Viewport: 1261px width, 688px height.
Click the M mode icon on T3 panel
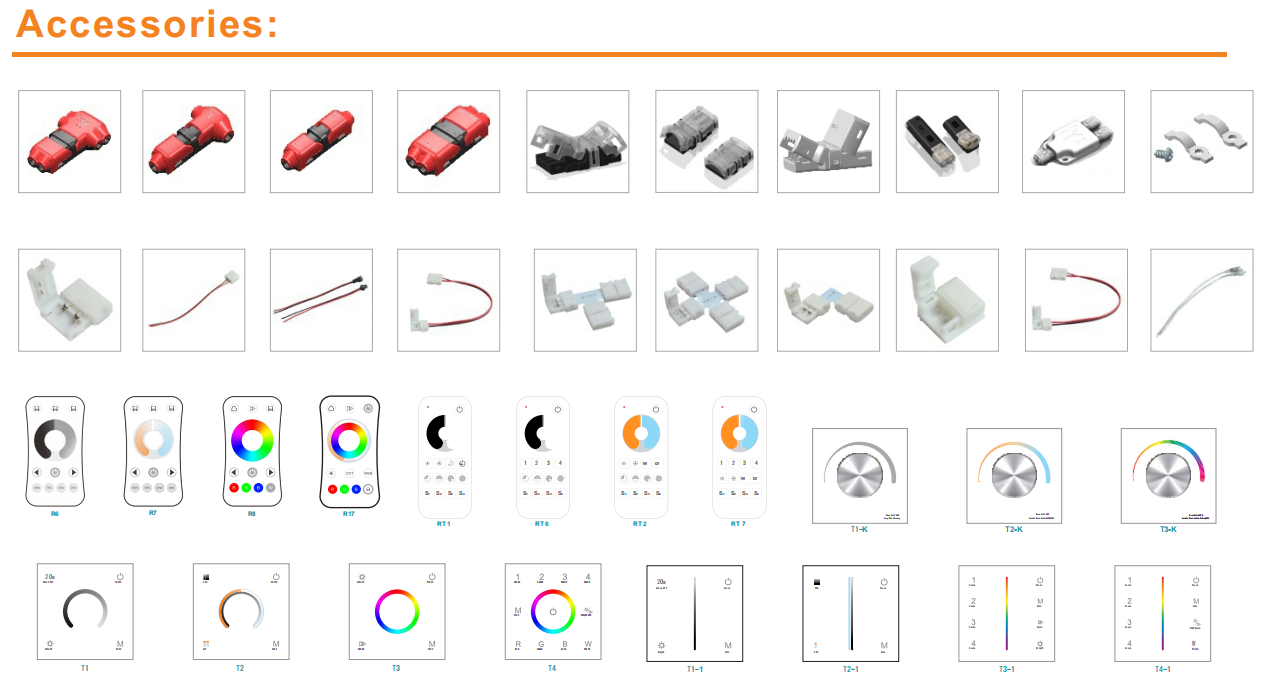(432, 644)
